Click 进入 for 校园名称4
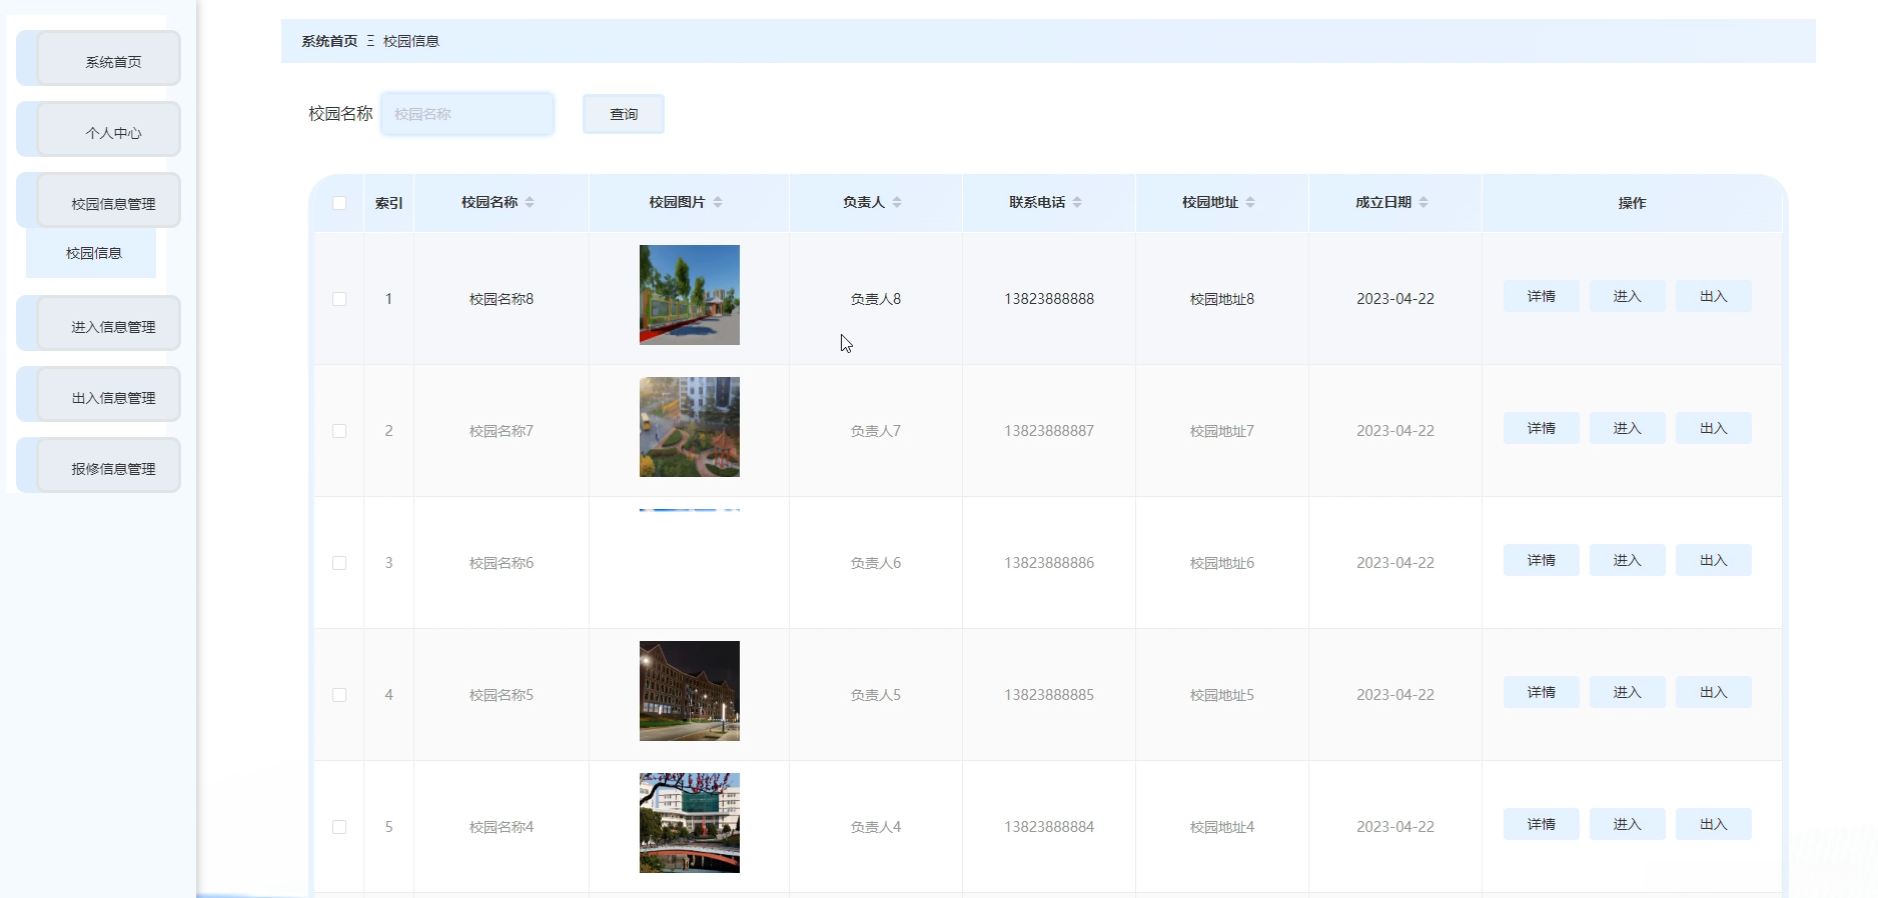This screenshot has width=1878, height=898. click(1627, 824)
